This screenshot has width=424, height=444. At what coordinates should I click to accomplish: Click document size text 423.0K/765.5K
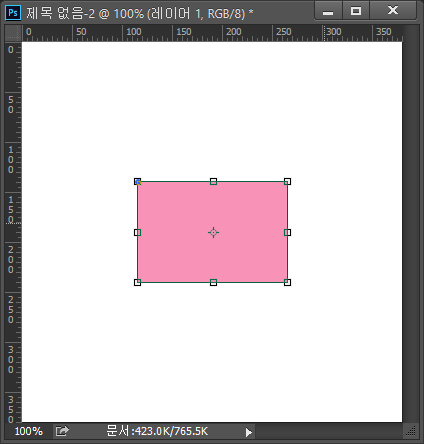[x=157, y=431]
